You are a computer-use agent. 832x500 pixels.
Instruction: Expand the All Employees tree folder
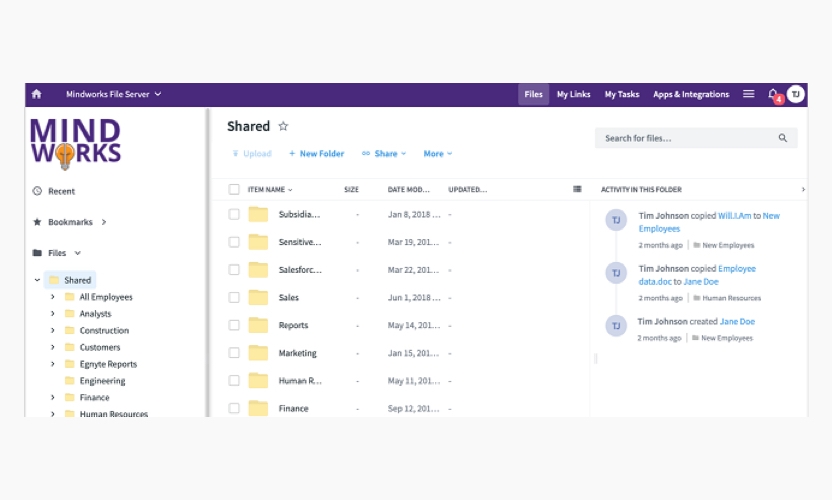[x=53, y=297]
